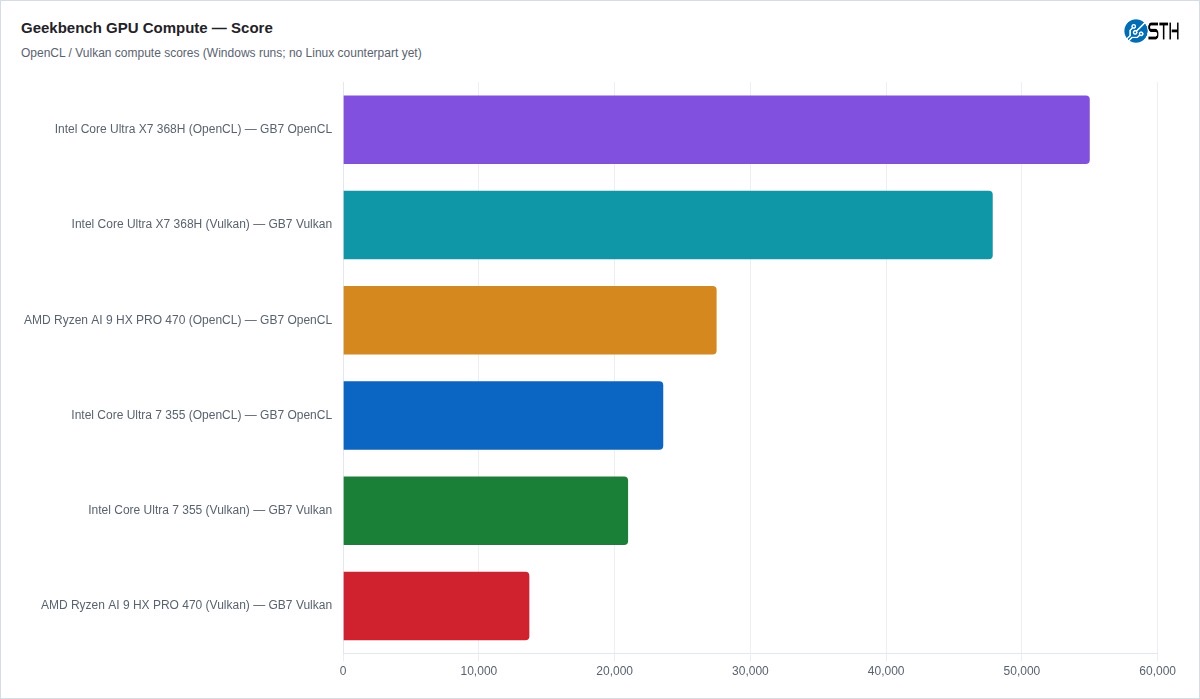Select the blue Core Ultra 7 355 OpenCL bar
This screenshot has width=1200, height=699.
click(x=503, y=415)
